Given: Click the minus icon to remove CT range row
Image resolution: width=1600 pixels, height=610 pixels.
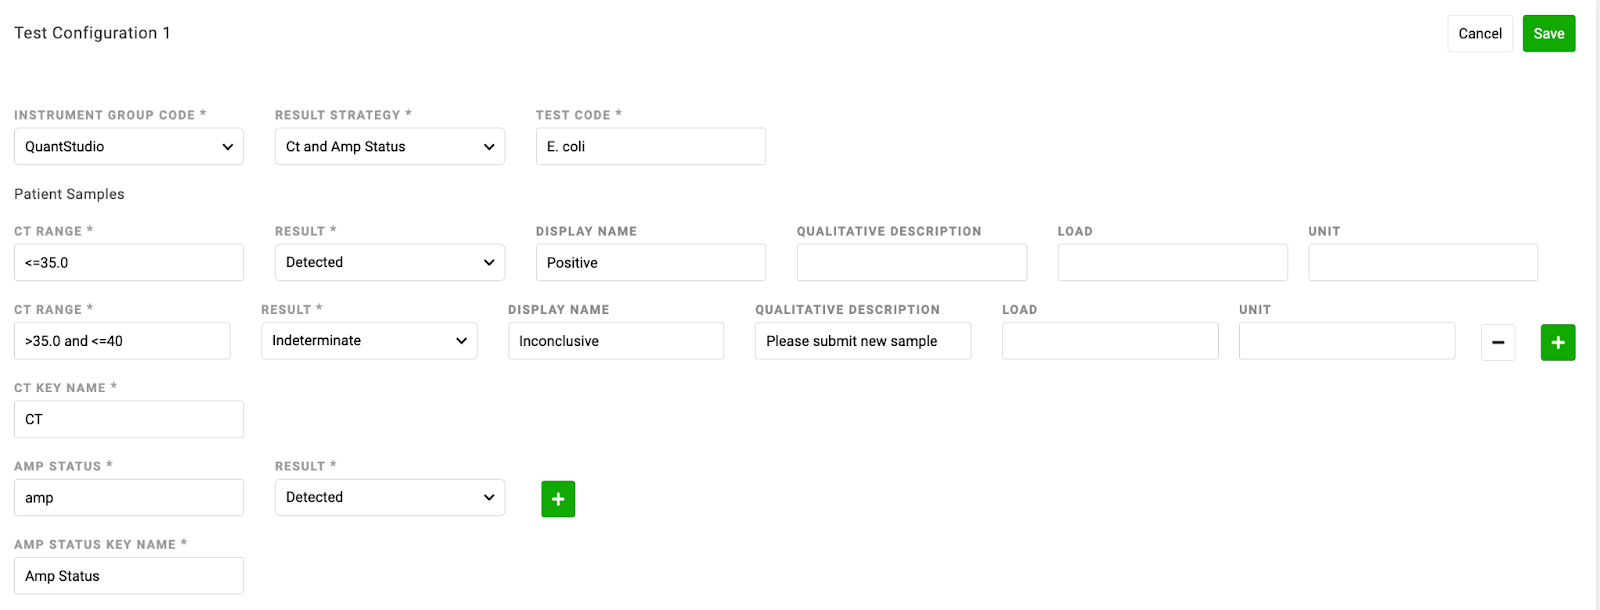Looking at the screenshot, I should [1497, 342].
